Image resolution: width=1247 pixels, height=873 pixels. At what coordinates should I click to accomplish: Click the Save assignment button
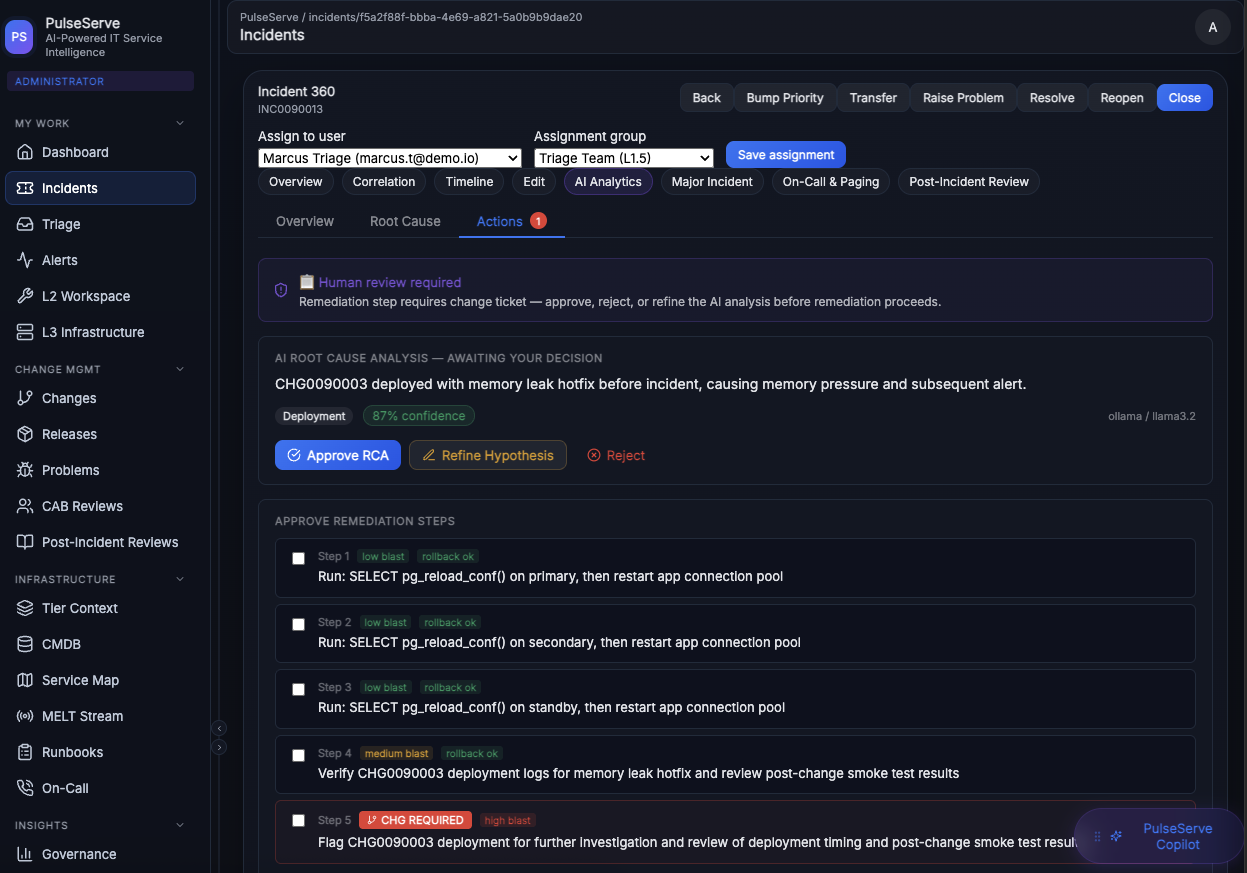point(786,155)
